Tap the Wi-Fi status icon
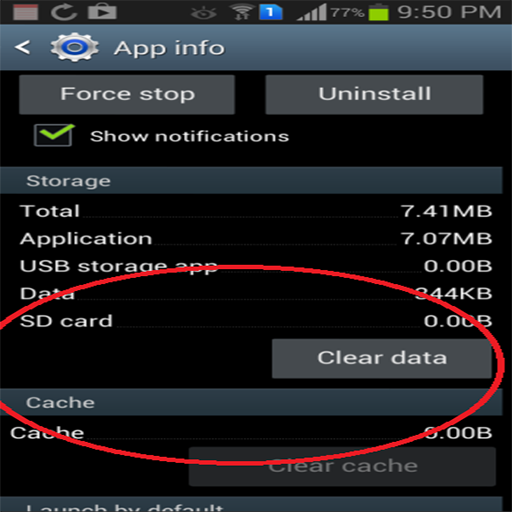Viewport: 512px width, 512px height. click(x=242, y=12)
